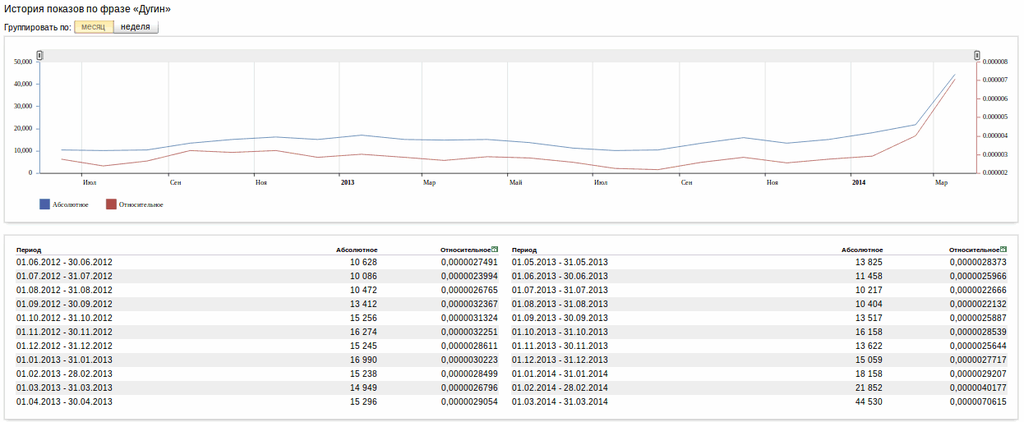Click green icon beside left Относительное header
1024x422 pixels.
point(494,248)
